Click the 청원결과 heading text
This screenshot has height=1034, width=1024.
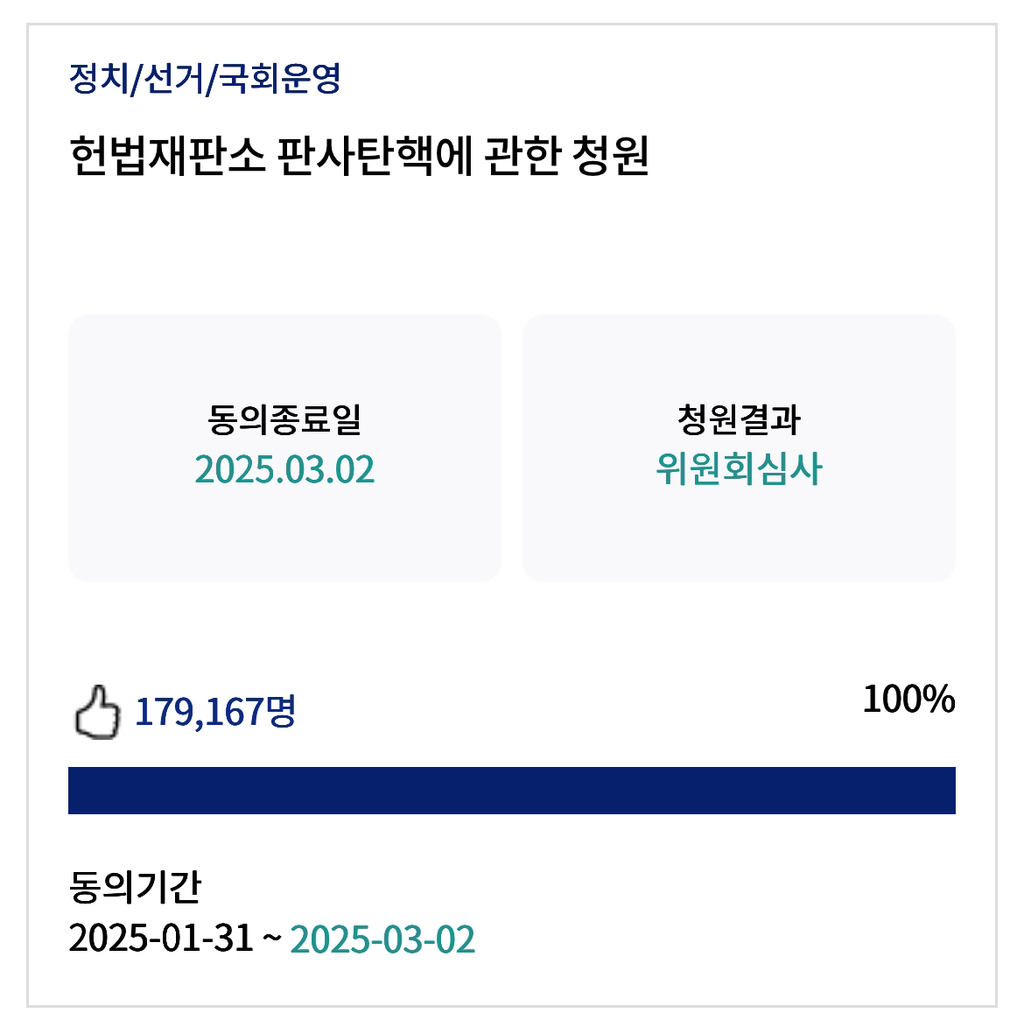[x=739, y=419]
